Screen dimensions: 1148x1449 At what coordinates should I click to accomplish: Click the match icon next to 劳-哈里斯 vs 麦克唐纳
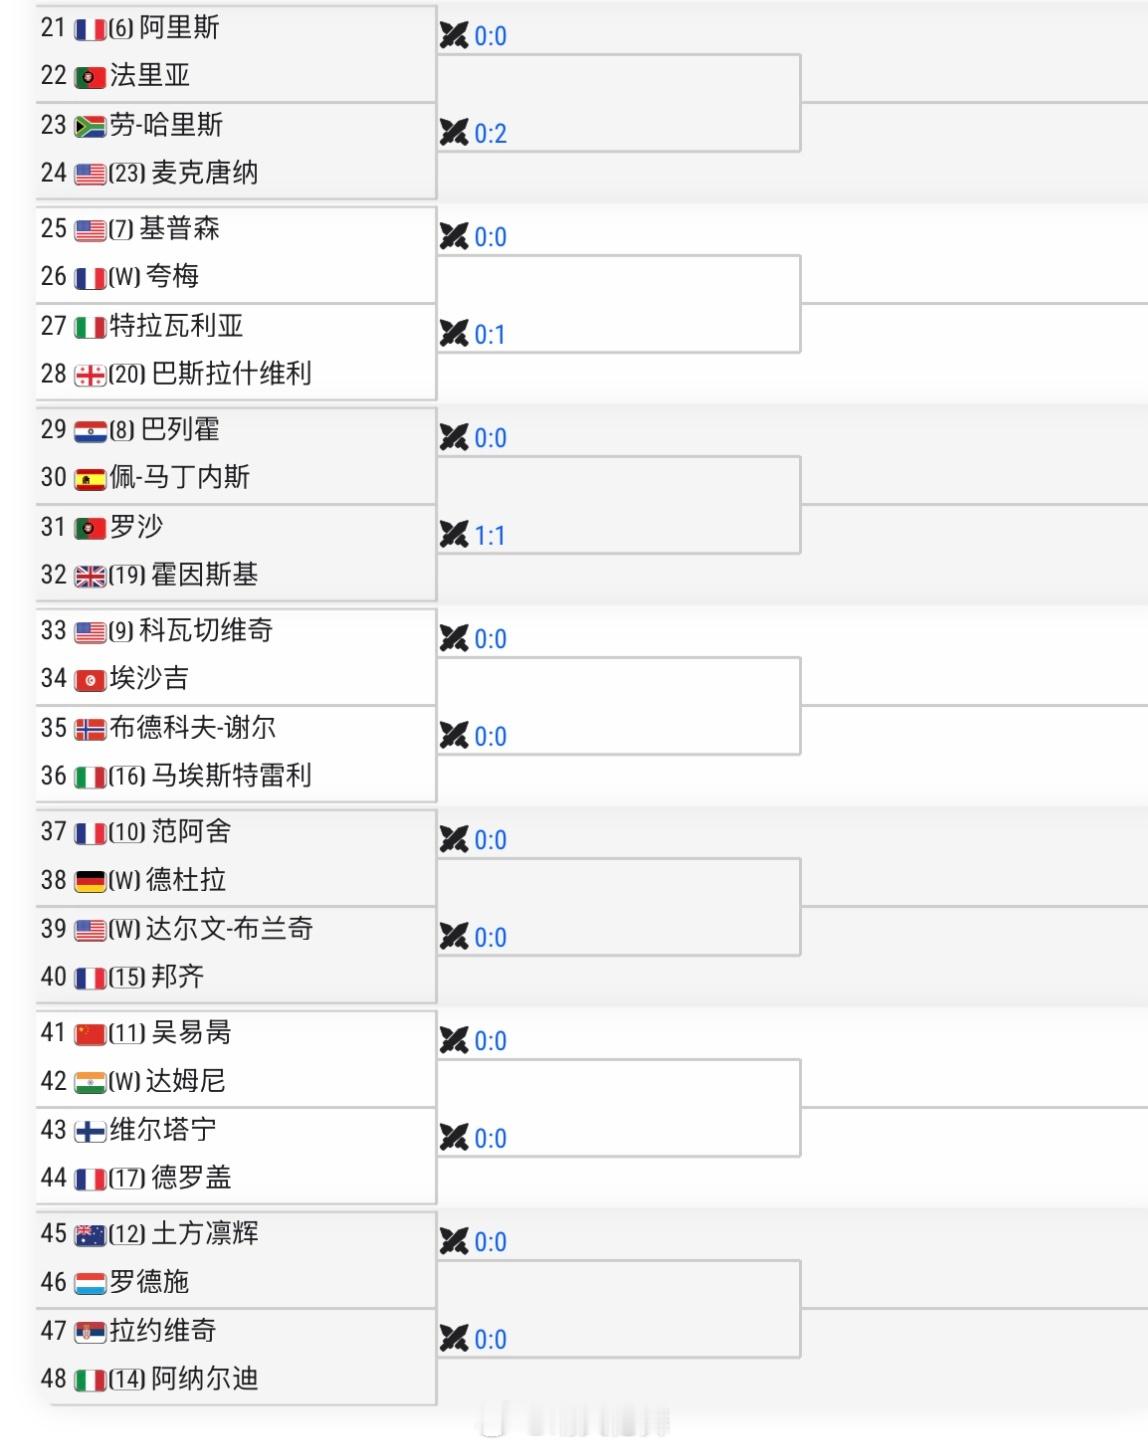click(x=452, y=133)
